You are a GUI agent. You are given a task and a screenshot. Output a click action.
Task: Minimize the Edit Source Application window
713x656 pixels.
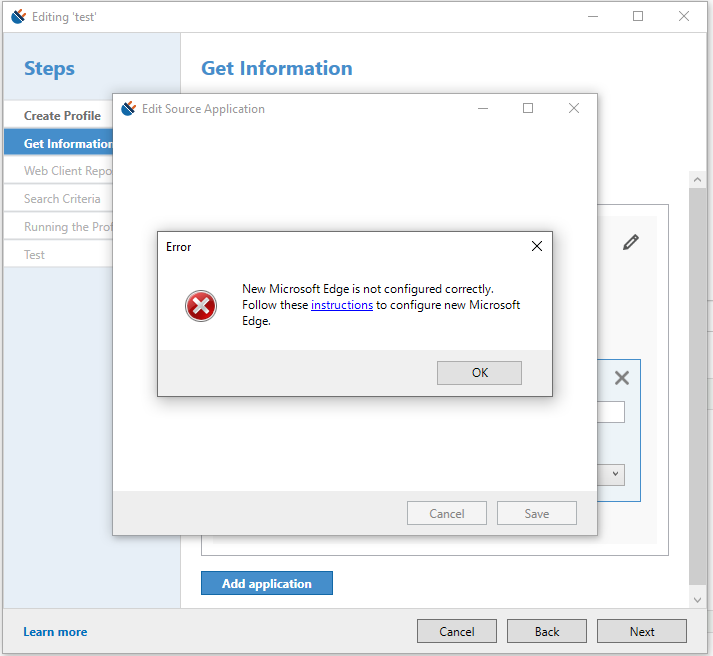click(x=483, y=108)
